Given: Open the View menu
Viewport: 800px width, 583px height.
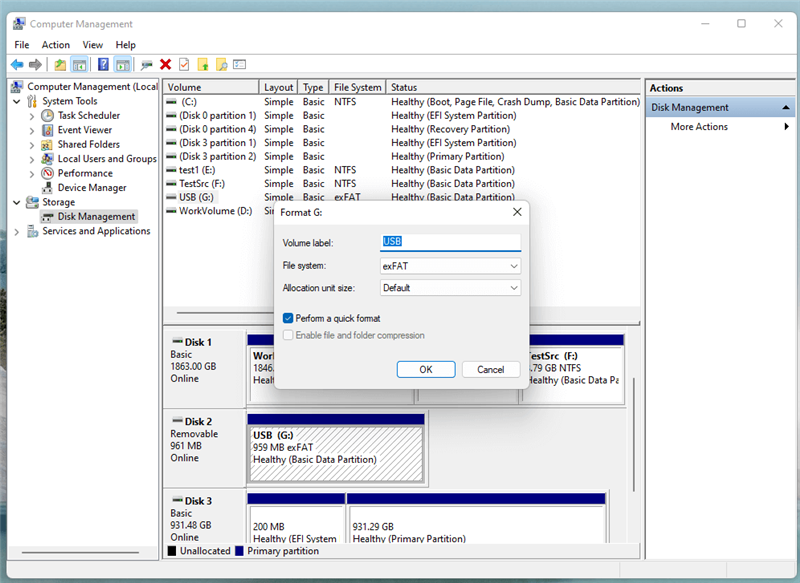Looking at the screenshot, I should point(92,44).
